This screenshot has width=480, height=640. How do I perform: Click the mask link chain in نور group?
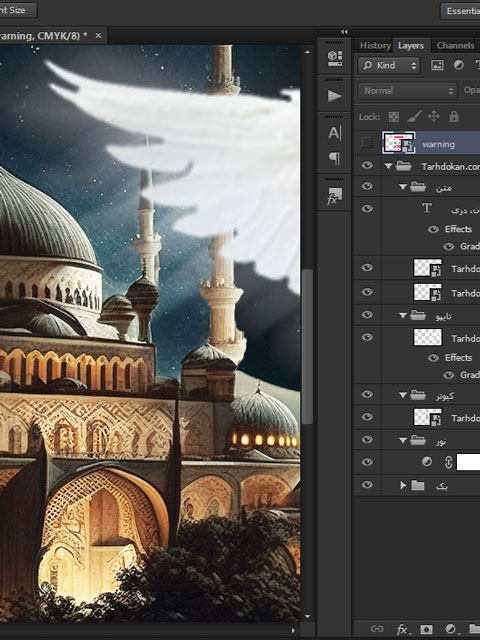point(448,462)
